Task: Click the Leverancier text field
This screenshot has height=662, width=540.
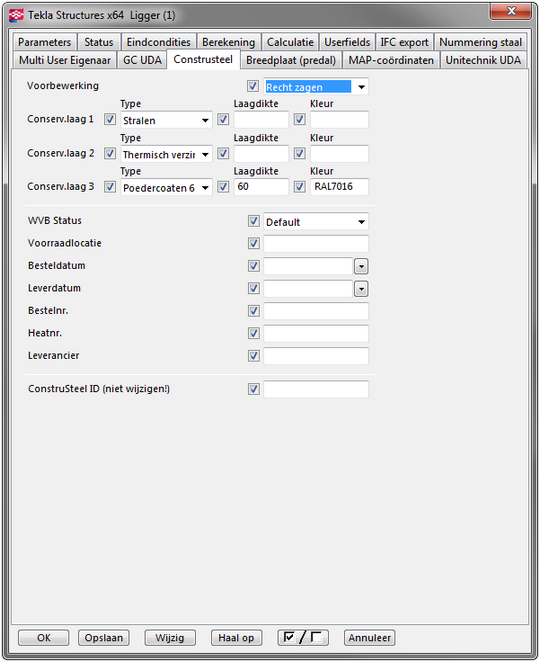Action: click(316, 356)
